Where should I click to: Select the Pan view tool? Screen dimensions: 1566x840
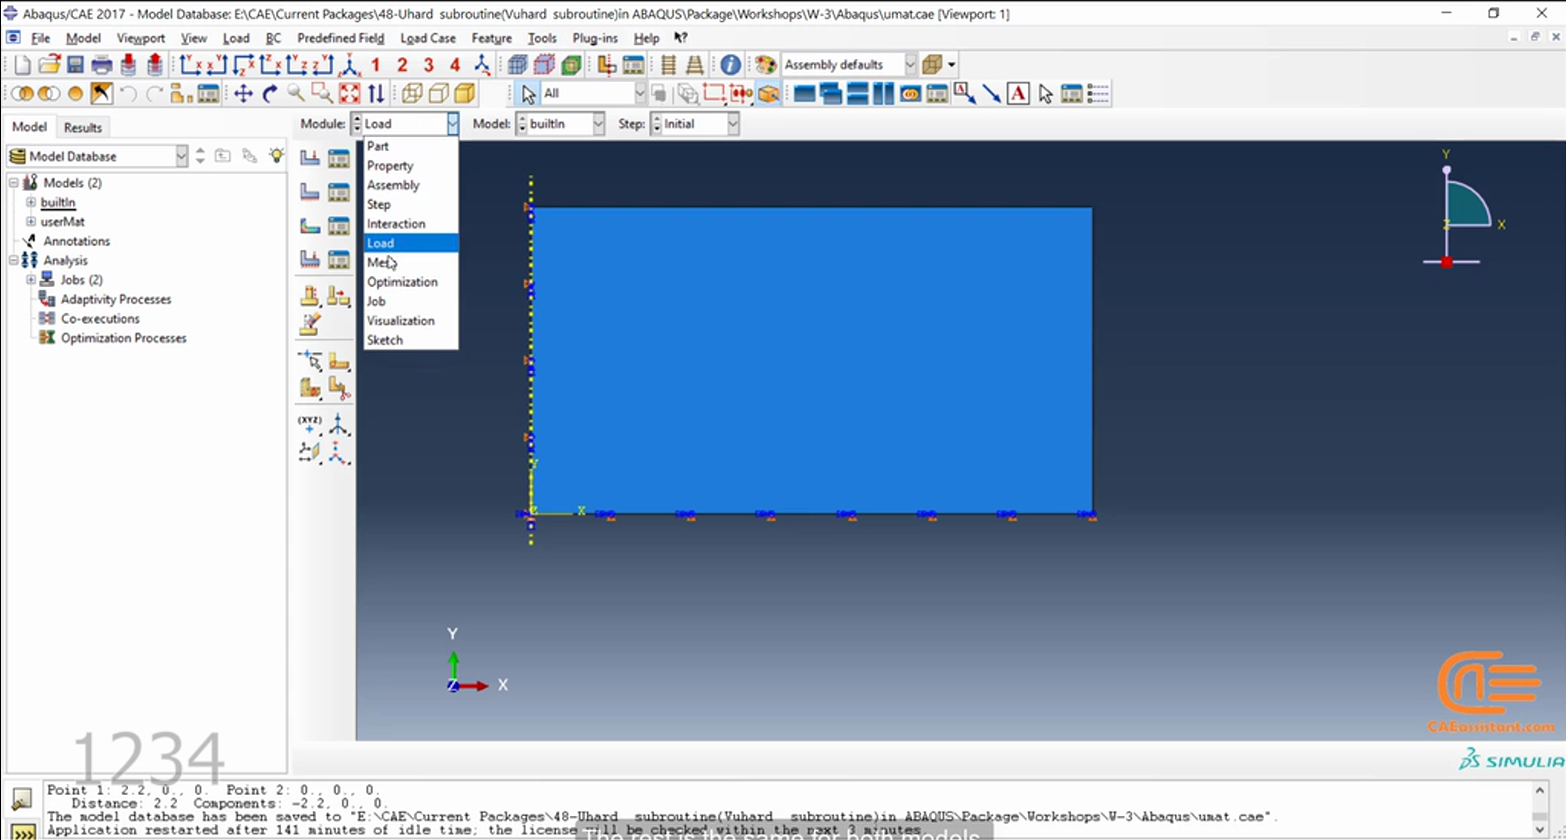click(x=243, y=94)
